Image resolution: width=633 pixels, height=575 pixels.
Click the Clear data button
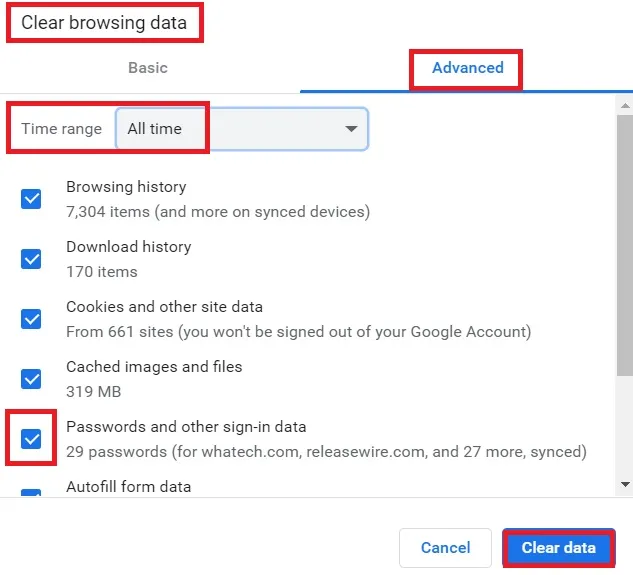coord(558,547)
